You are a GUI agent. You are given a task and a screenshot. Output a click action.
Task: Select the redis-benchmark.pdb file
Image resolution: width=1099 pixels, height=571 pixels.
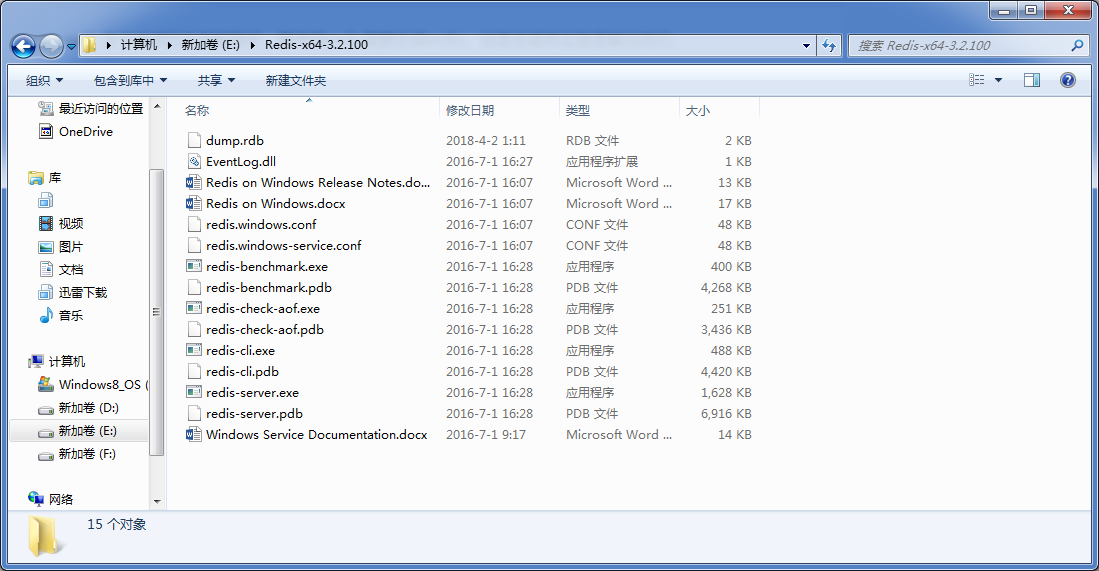tap(268, 287)
